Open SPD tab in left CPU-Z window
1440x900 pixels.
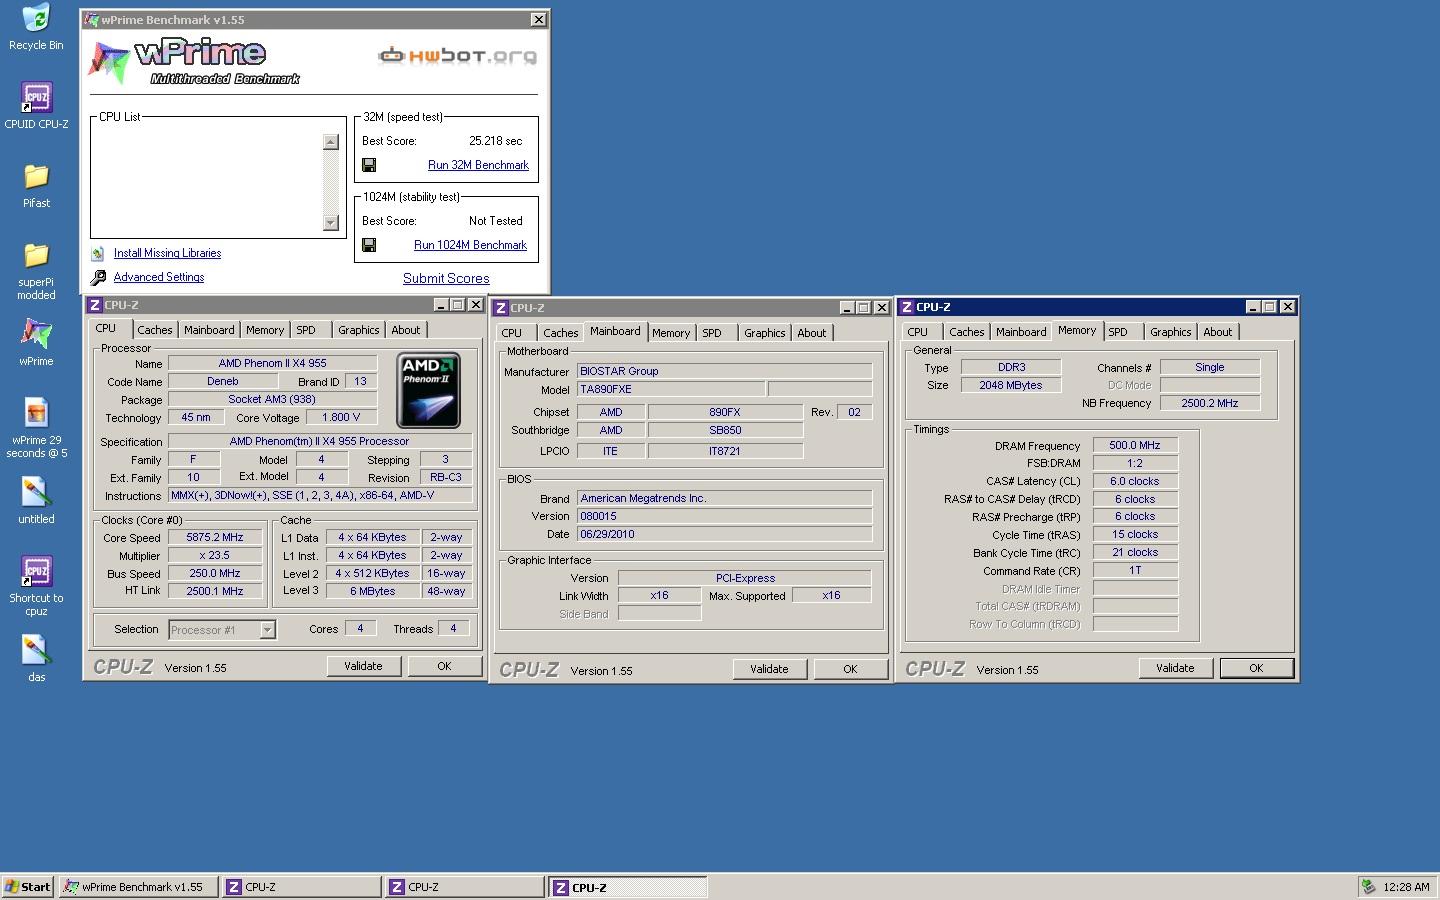coord(306,330)
